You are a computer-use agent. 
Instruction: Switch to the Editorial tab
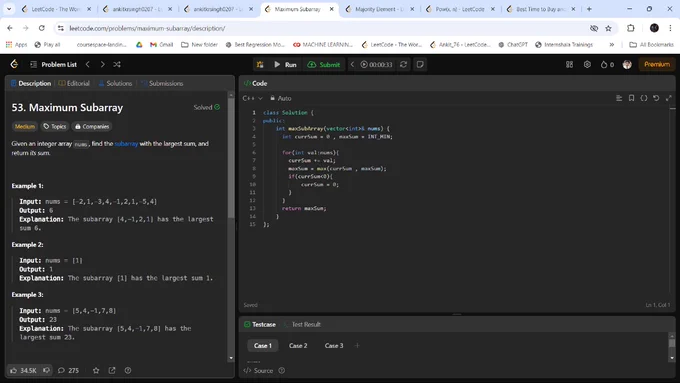[74, 83]
